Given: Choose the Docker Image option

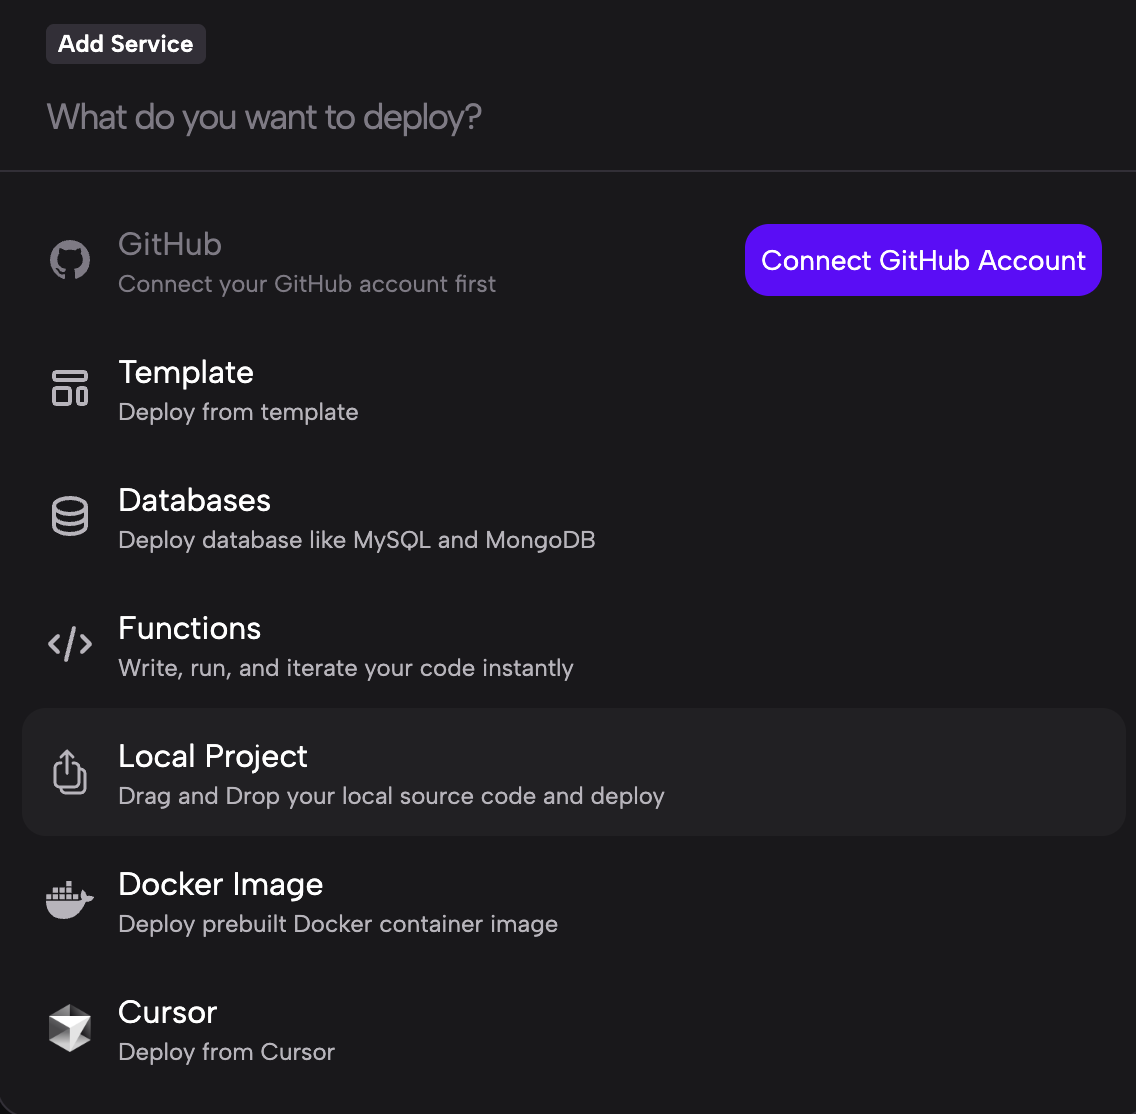Looking at the screenshot, I should [221, 885].
